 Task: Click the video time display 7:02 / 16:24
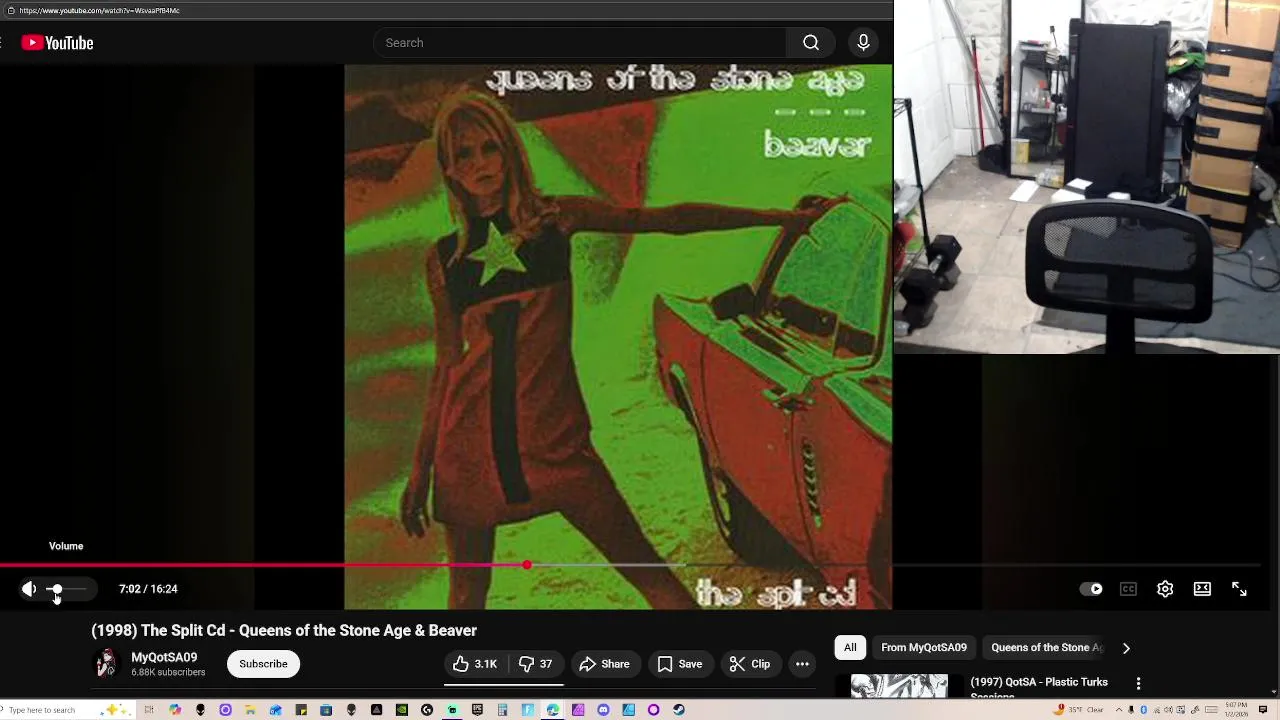[148, 589]
